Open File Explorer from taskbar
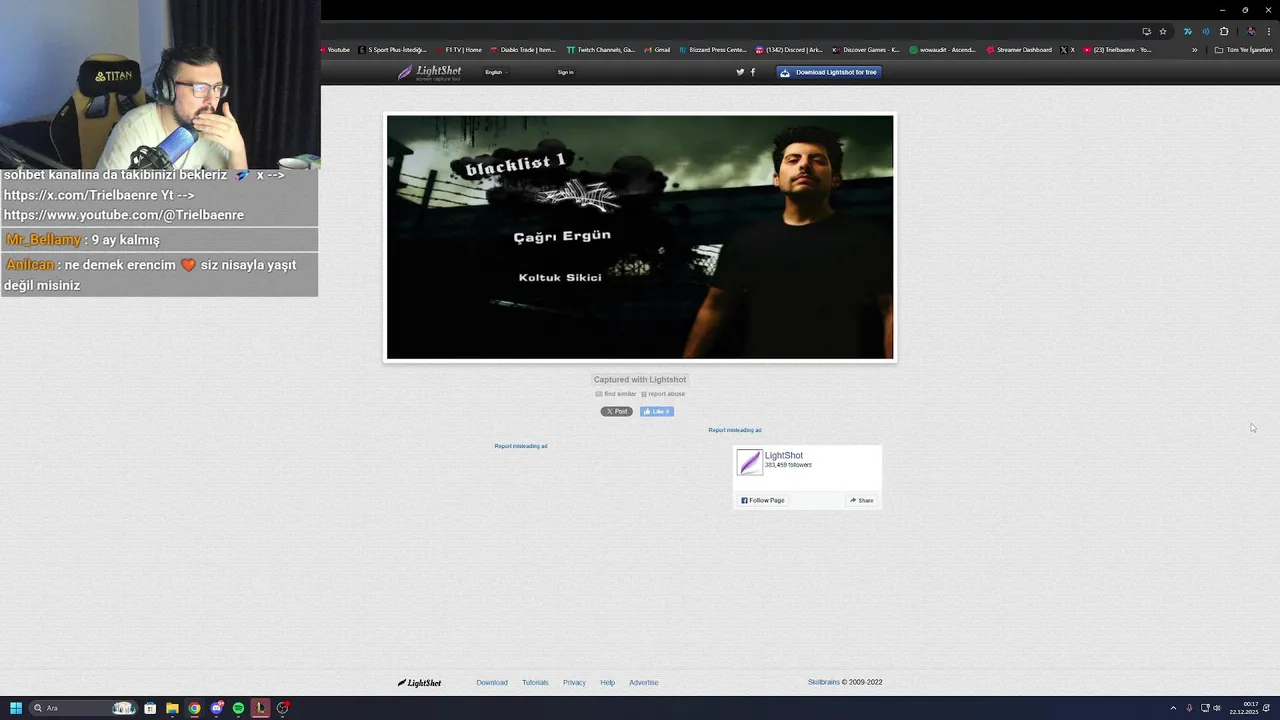The image size is (1280, 720). point(172,708)
